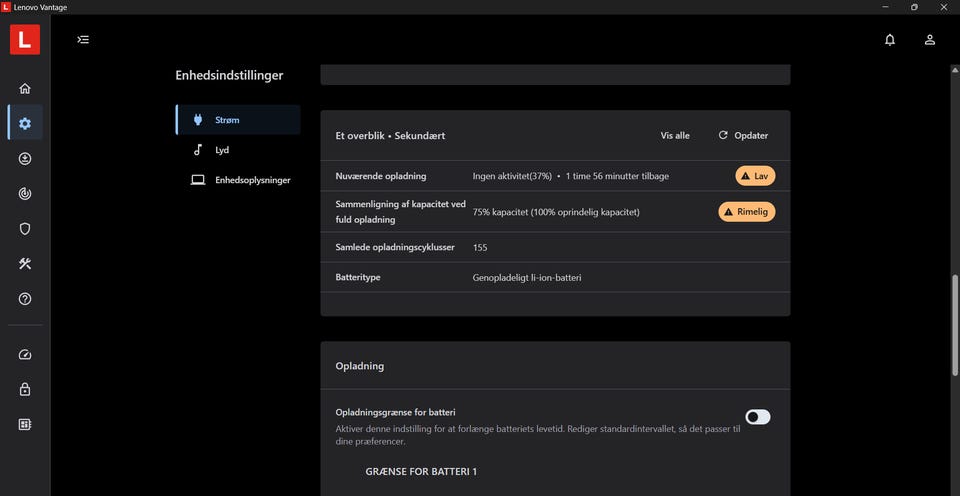The height and width of the screenshot is (496, 960).
Task: Click 'Genopladeligt li-ion-batteri' value
Action: click(x=527, y=277)
